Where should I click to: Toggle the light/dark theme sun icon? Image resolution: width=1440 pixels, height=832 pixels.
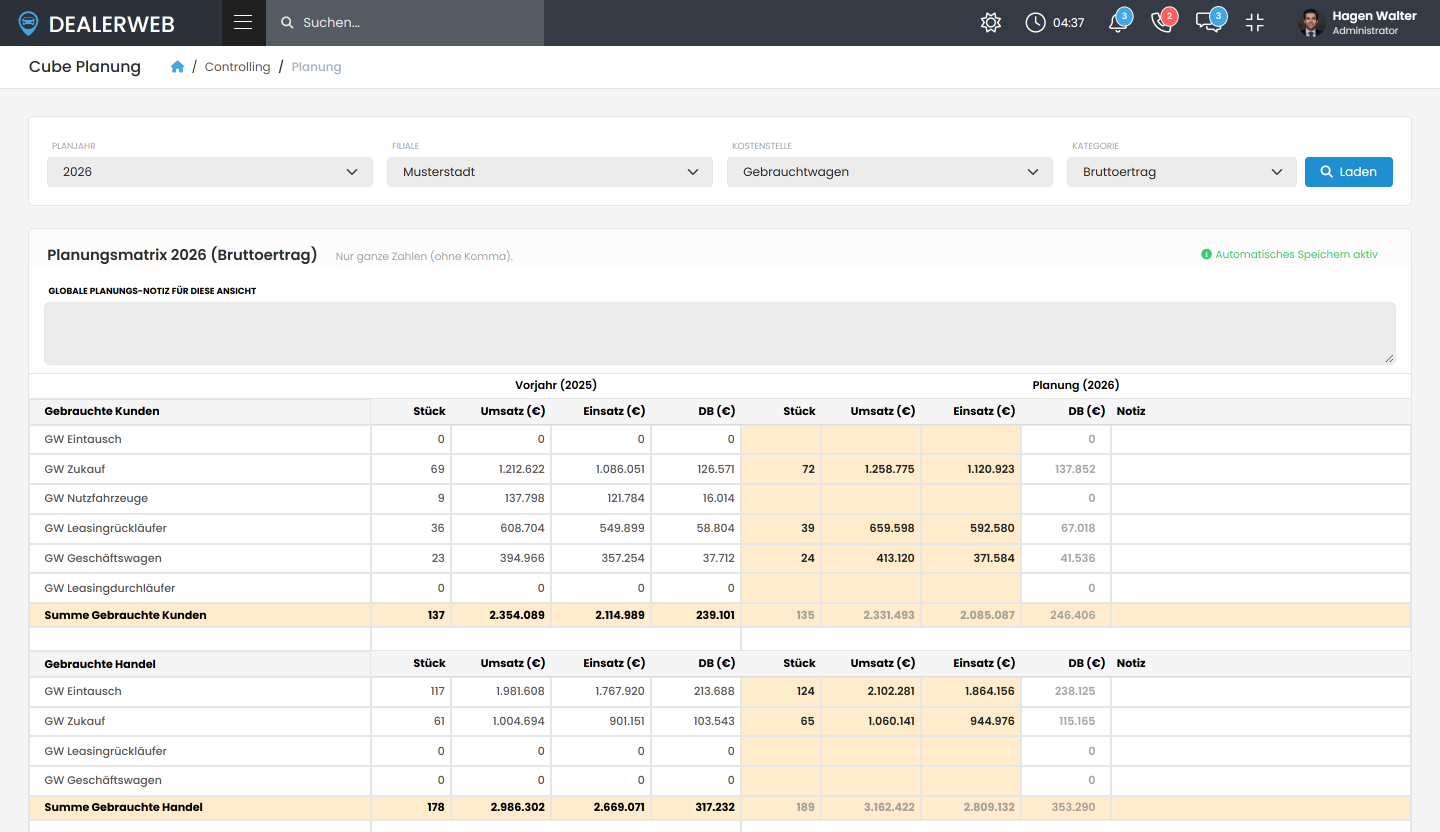(991, 23)
